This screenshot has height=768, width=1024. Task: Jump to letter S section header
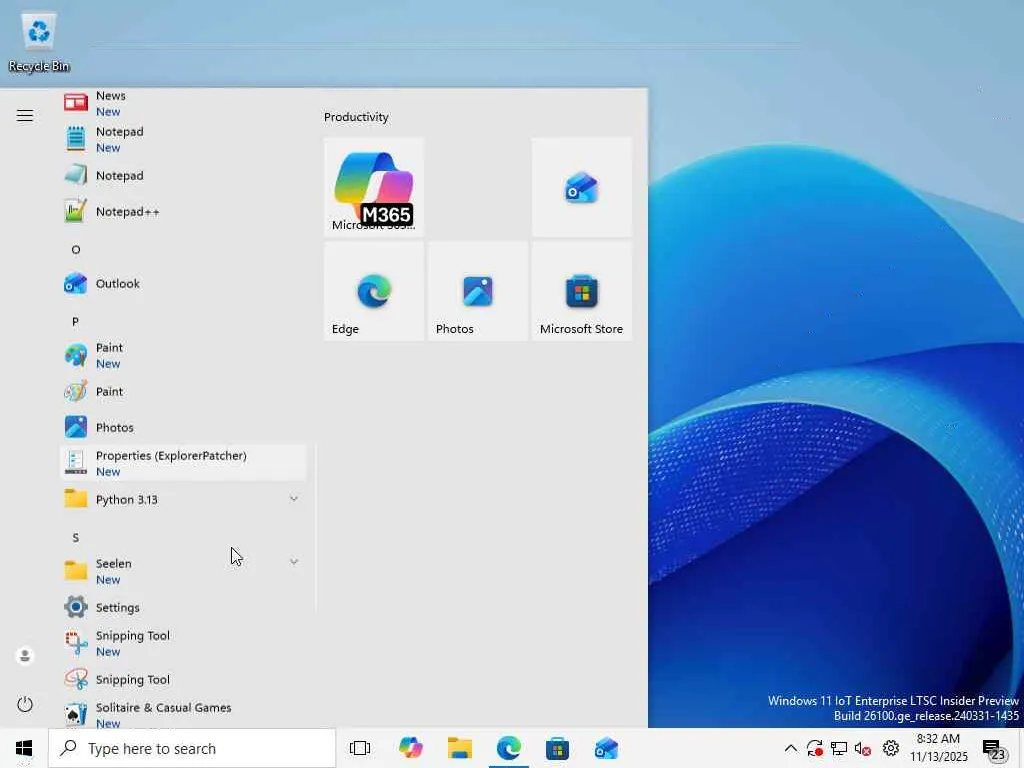(x=76, y=537)
